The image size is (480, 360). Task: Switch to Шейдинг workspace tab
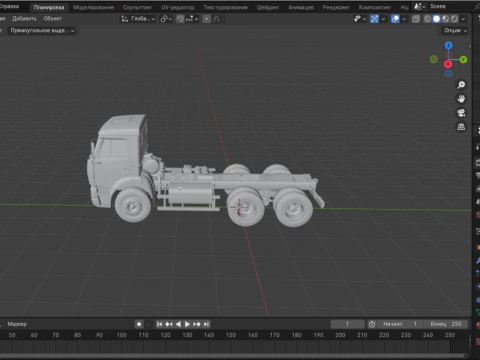[268, 7]
